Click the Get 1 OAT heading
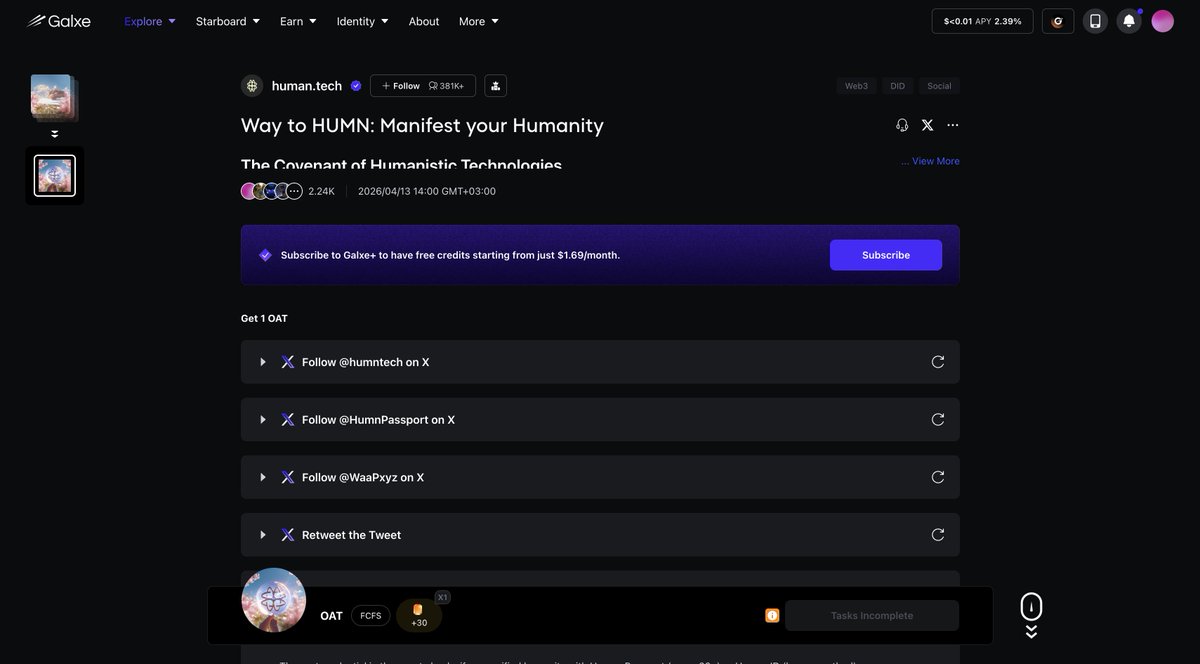Viewport: 1200px width, 664px height. (x=264, y=318)
